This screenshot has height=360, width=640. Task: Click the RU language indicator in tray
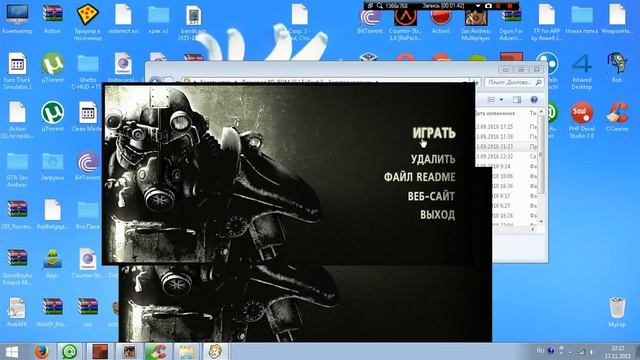pyautogui.click(x=540, y=351)
